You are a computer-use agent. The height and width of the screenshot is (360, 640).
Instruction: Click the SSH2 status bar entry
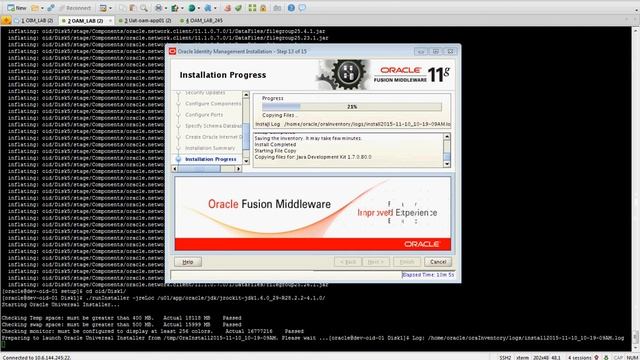pos(505,357)
